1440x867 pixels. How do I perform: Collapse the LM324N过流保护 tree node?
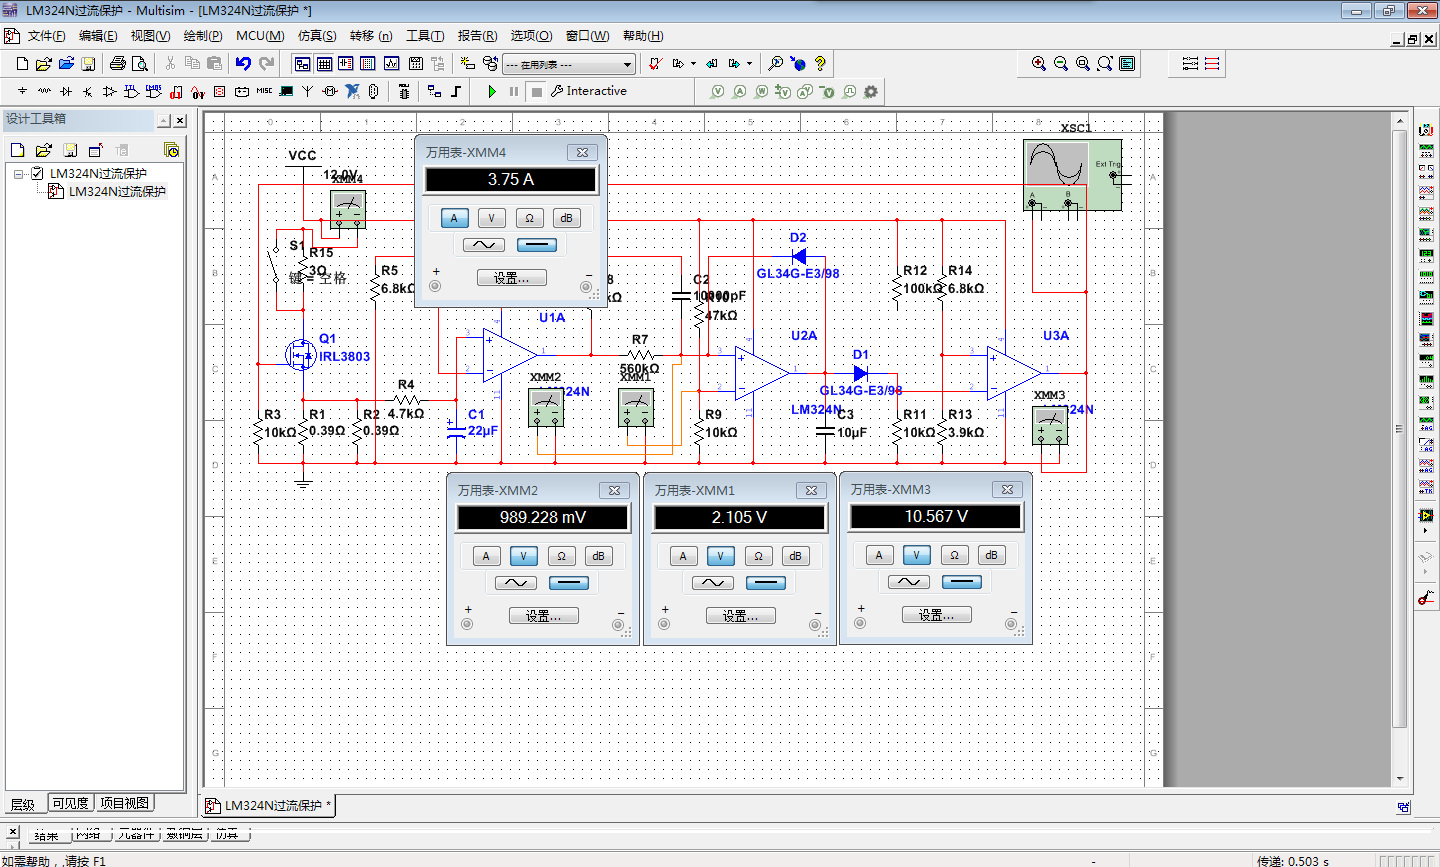point(18,174)
